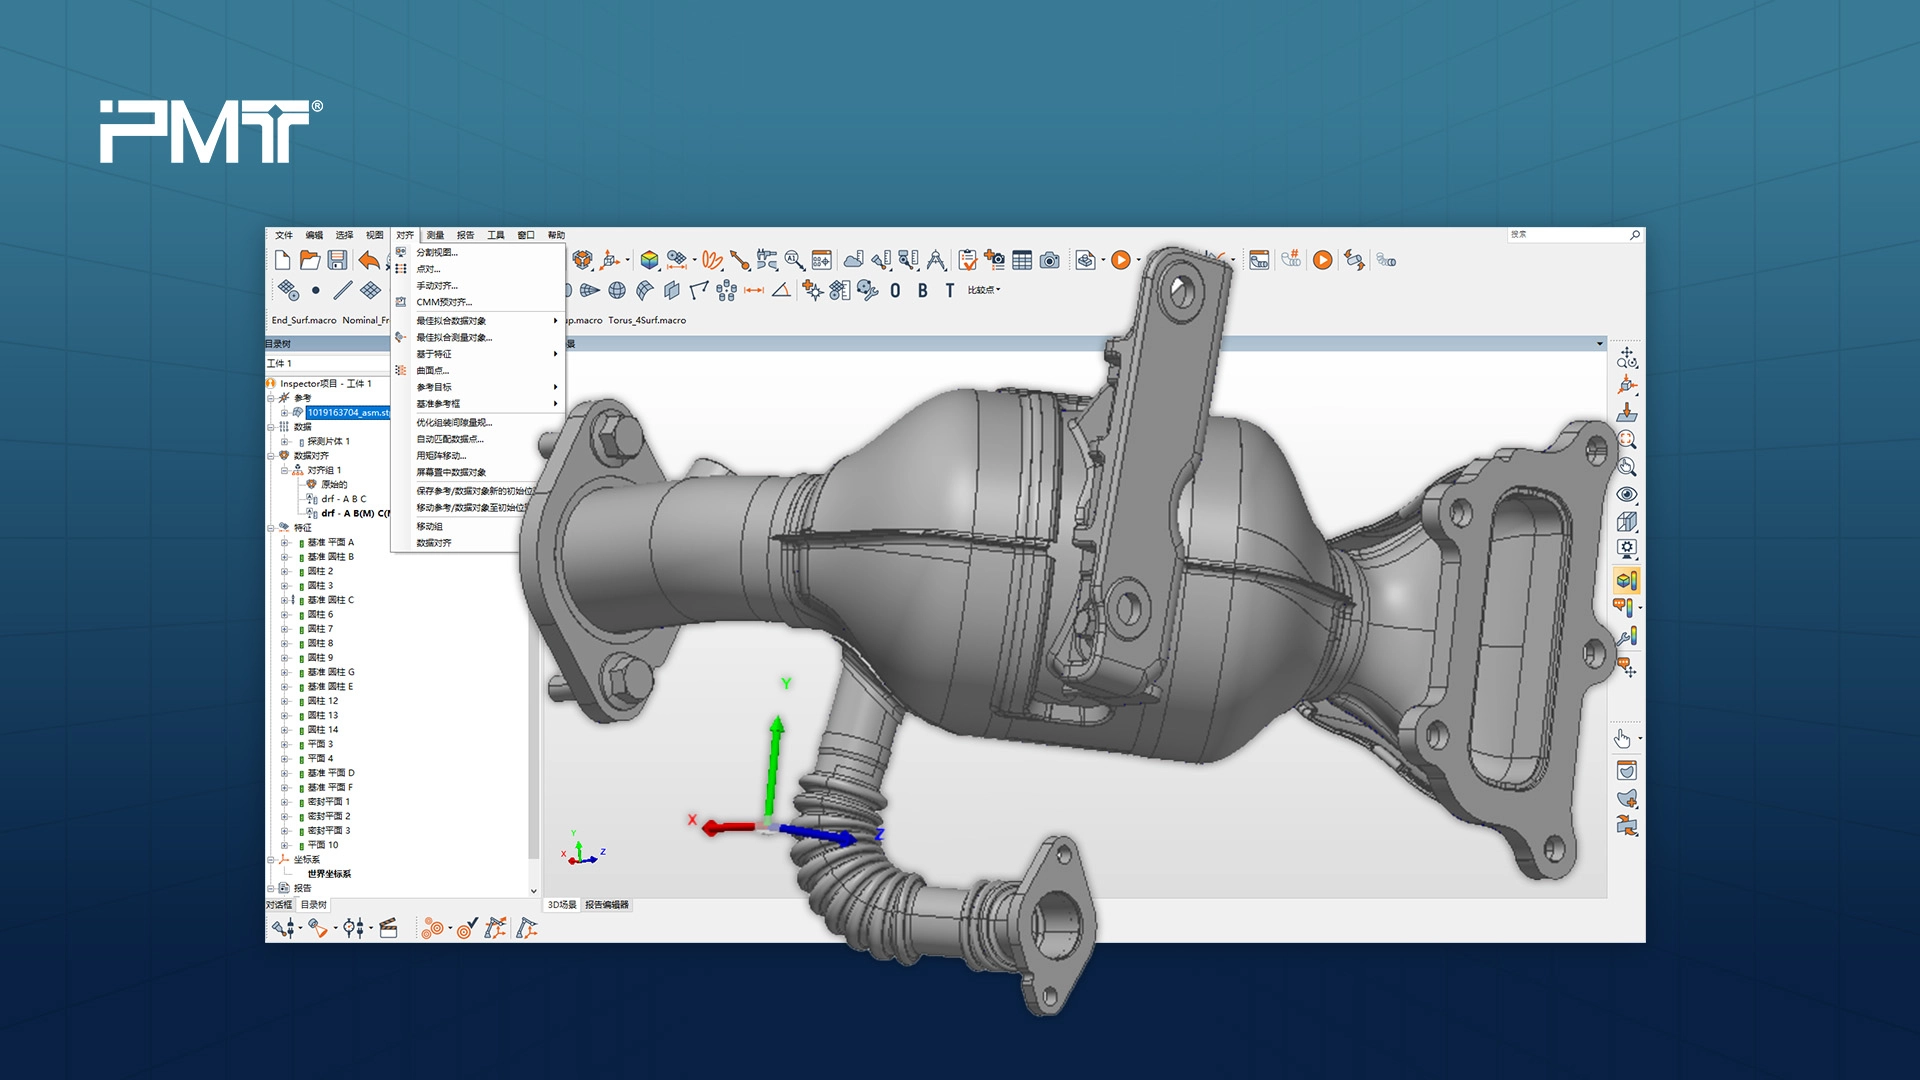The image size is (1920, 1080).
Task: Click the rainbow color cube icon
Action: coord(649,260)
